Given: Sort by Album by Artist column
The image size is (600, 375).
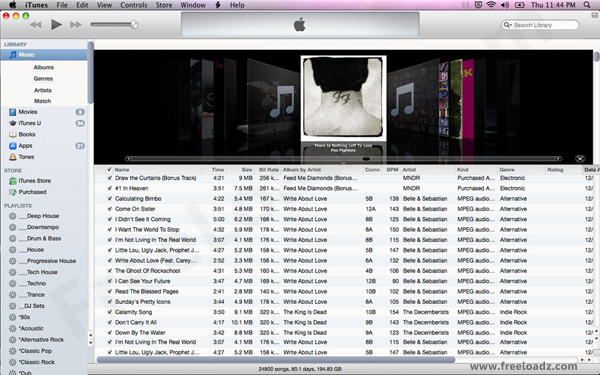Looking at the screenshot, I should [321, 170].
